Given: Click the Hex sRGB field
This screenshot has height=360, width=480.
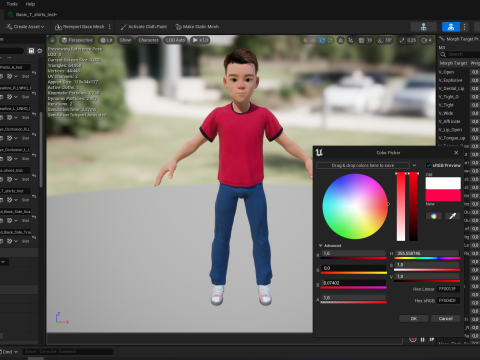Looking at the screenshot, I should [448, 301].
